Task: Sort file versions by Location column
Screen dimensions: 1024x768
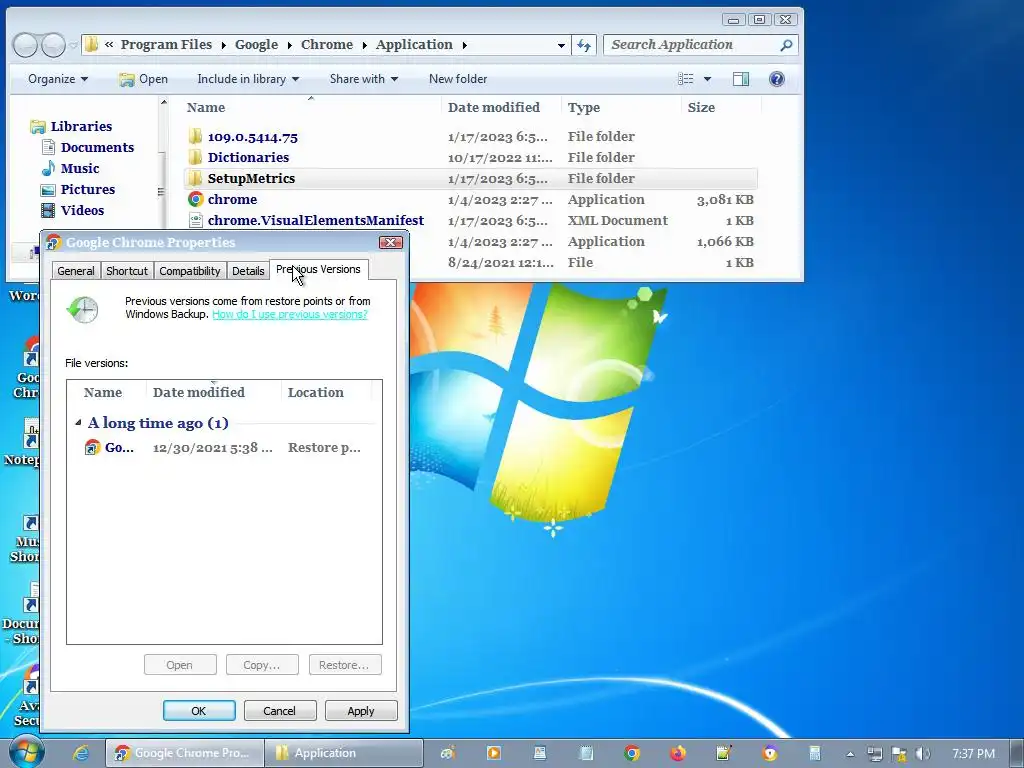Action: [x=327, y=392]
